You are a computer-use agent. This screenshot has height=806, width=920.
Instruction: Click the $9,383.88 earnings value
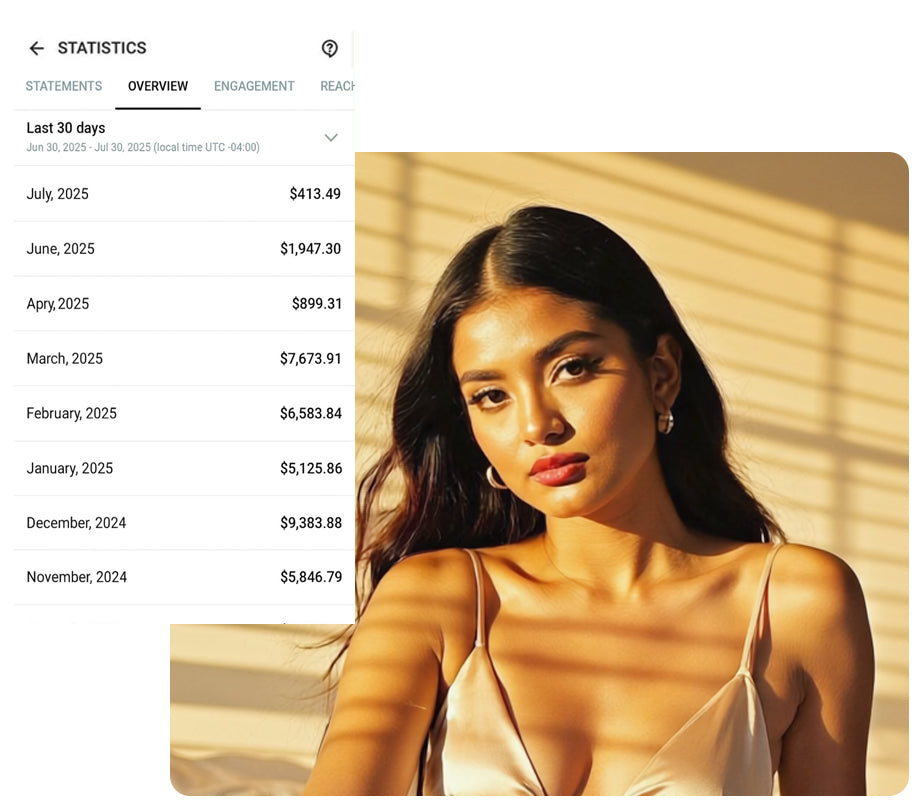pos(311,523)
